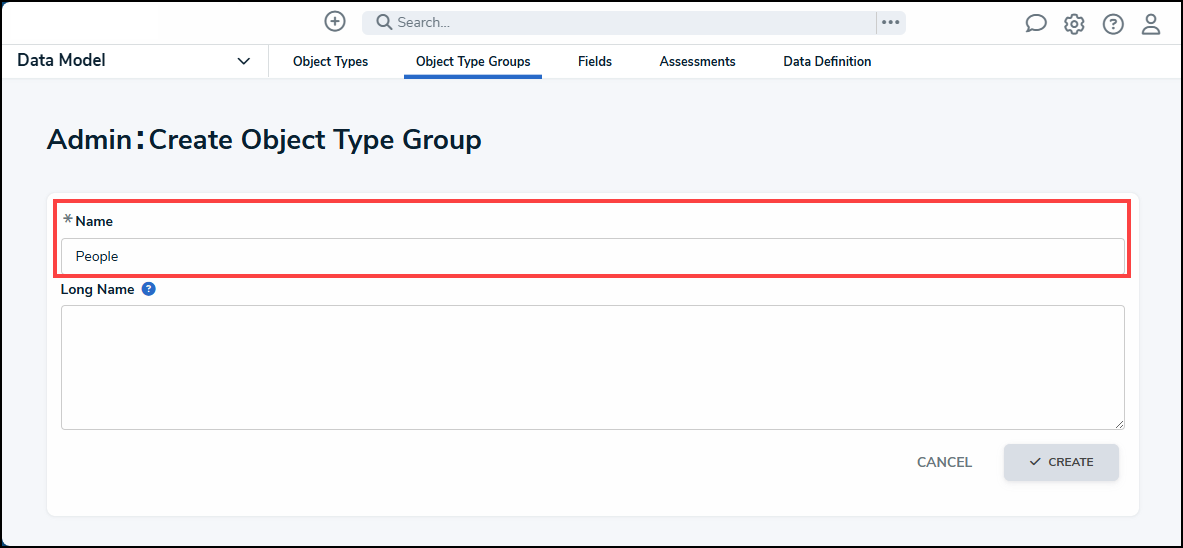Expand the Data Model dropdown chevron
1183x548 pixels.
(x=243, y=62)
